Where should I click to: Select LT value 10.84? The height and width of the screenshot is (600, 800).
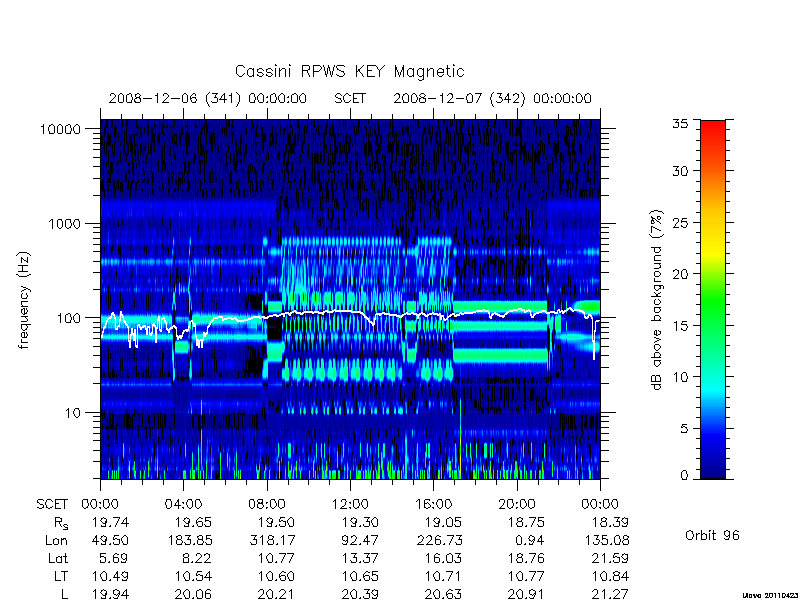coord(610,577)
